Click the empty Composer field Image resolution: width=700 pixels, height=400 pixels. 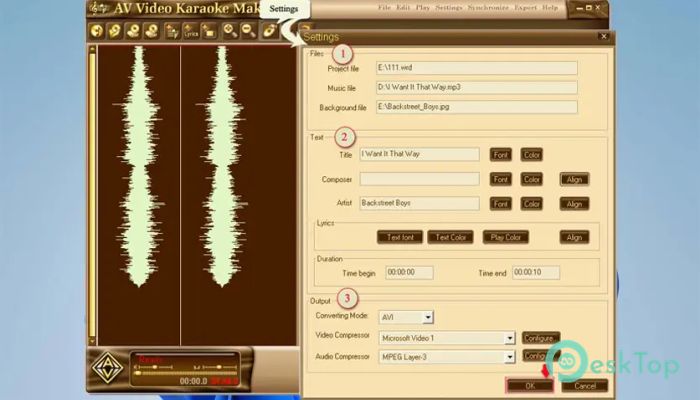419,179
